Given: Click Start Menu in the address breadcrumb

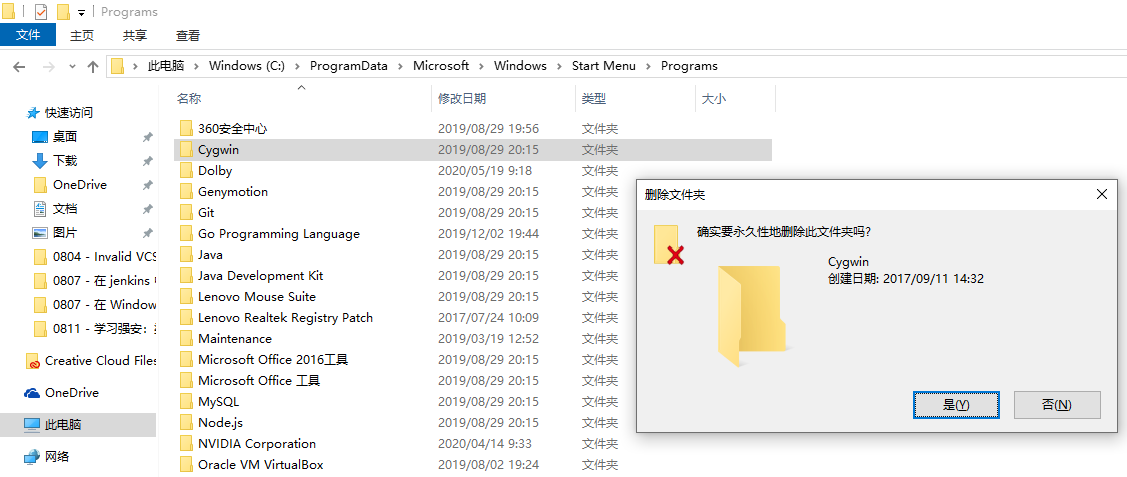Looking at the screenshot, I should 604,65.
